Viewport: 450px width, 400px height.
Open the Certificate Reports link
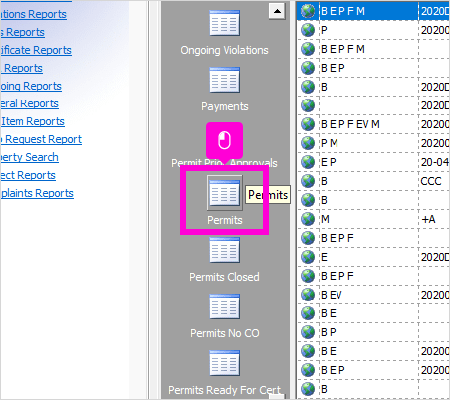(36, 50)
